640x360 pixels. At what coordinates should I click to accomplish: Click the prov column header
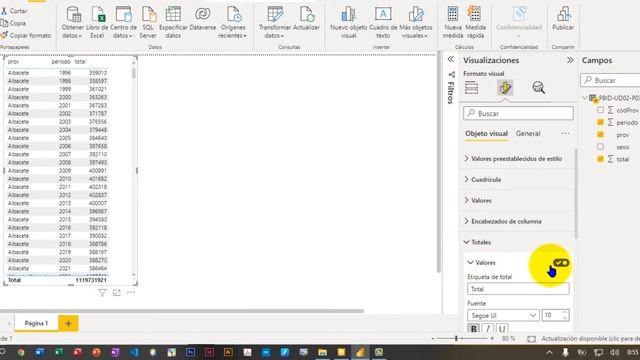pyautogui.click(x=13, y=62)
